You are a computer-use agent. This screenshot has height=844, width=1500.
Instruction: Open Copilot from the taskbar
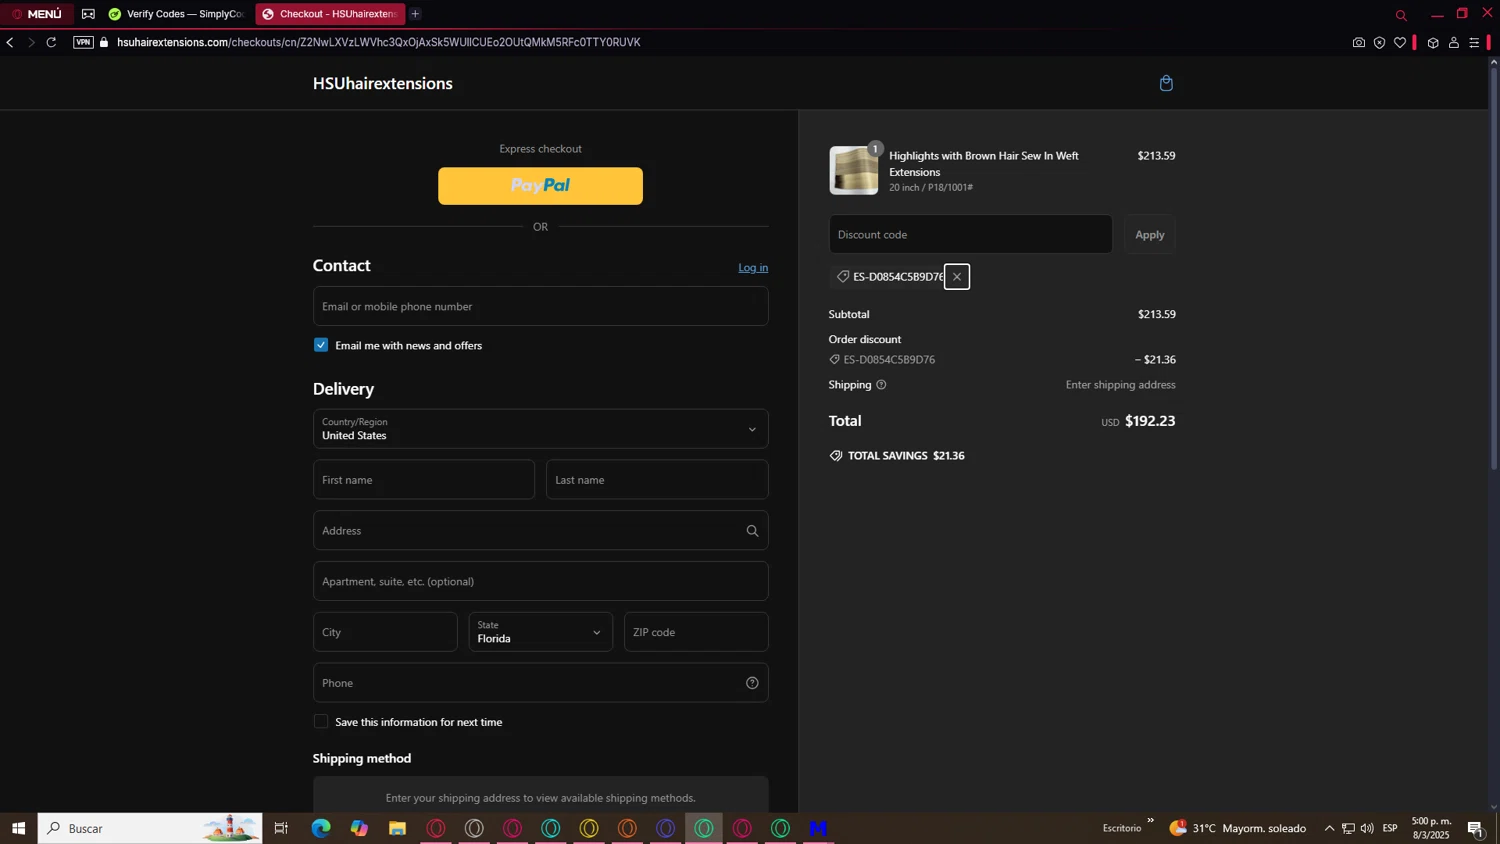(x=359, y=828)
